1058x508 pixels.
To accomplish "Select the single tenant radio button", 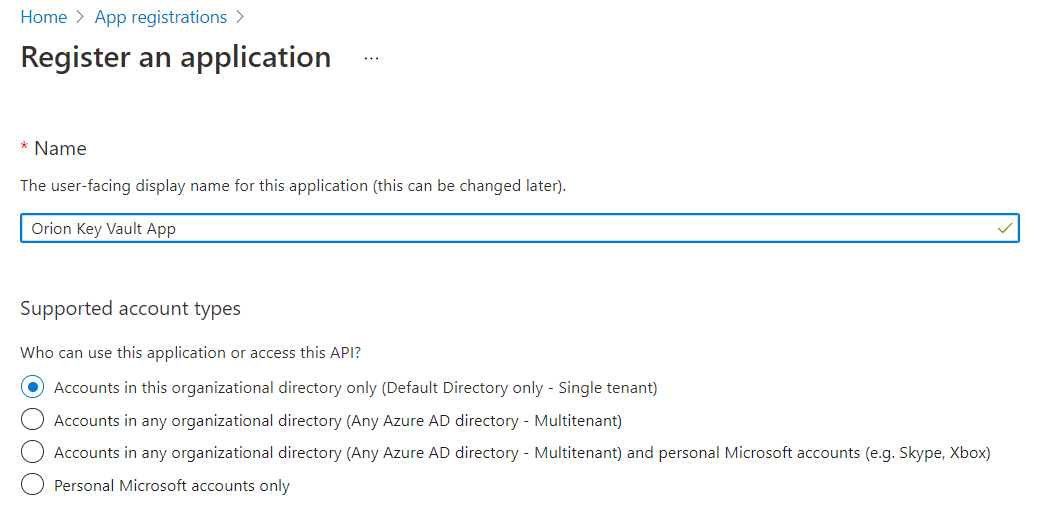I will coord(33,387).
